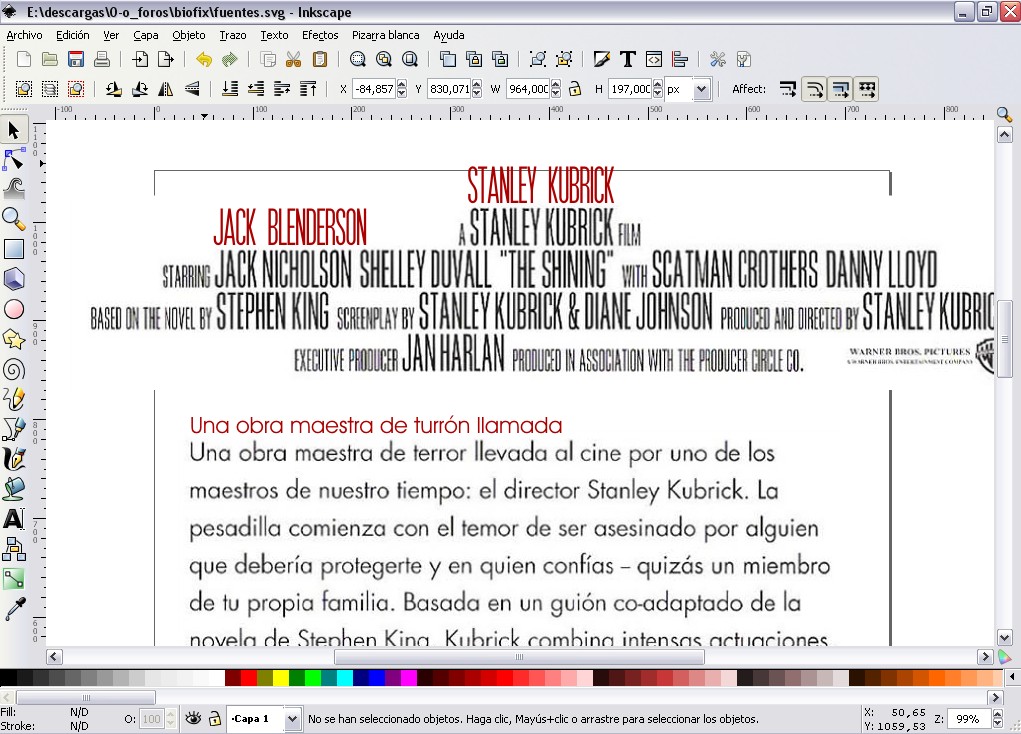Select the Gradient tool
1021x734 pixels.
click(14, 579)
